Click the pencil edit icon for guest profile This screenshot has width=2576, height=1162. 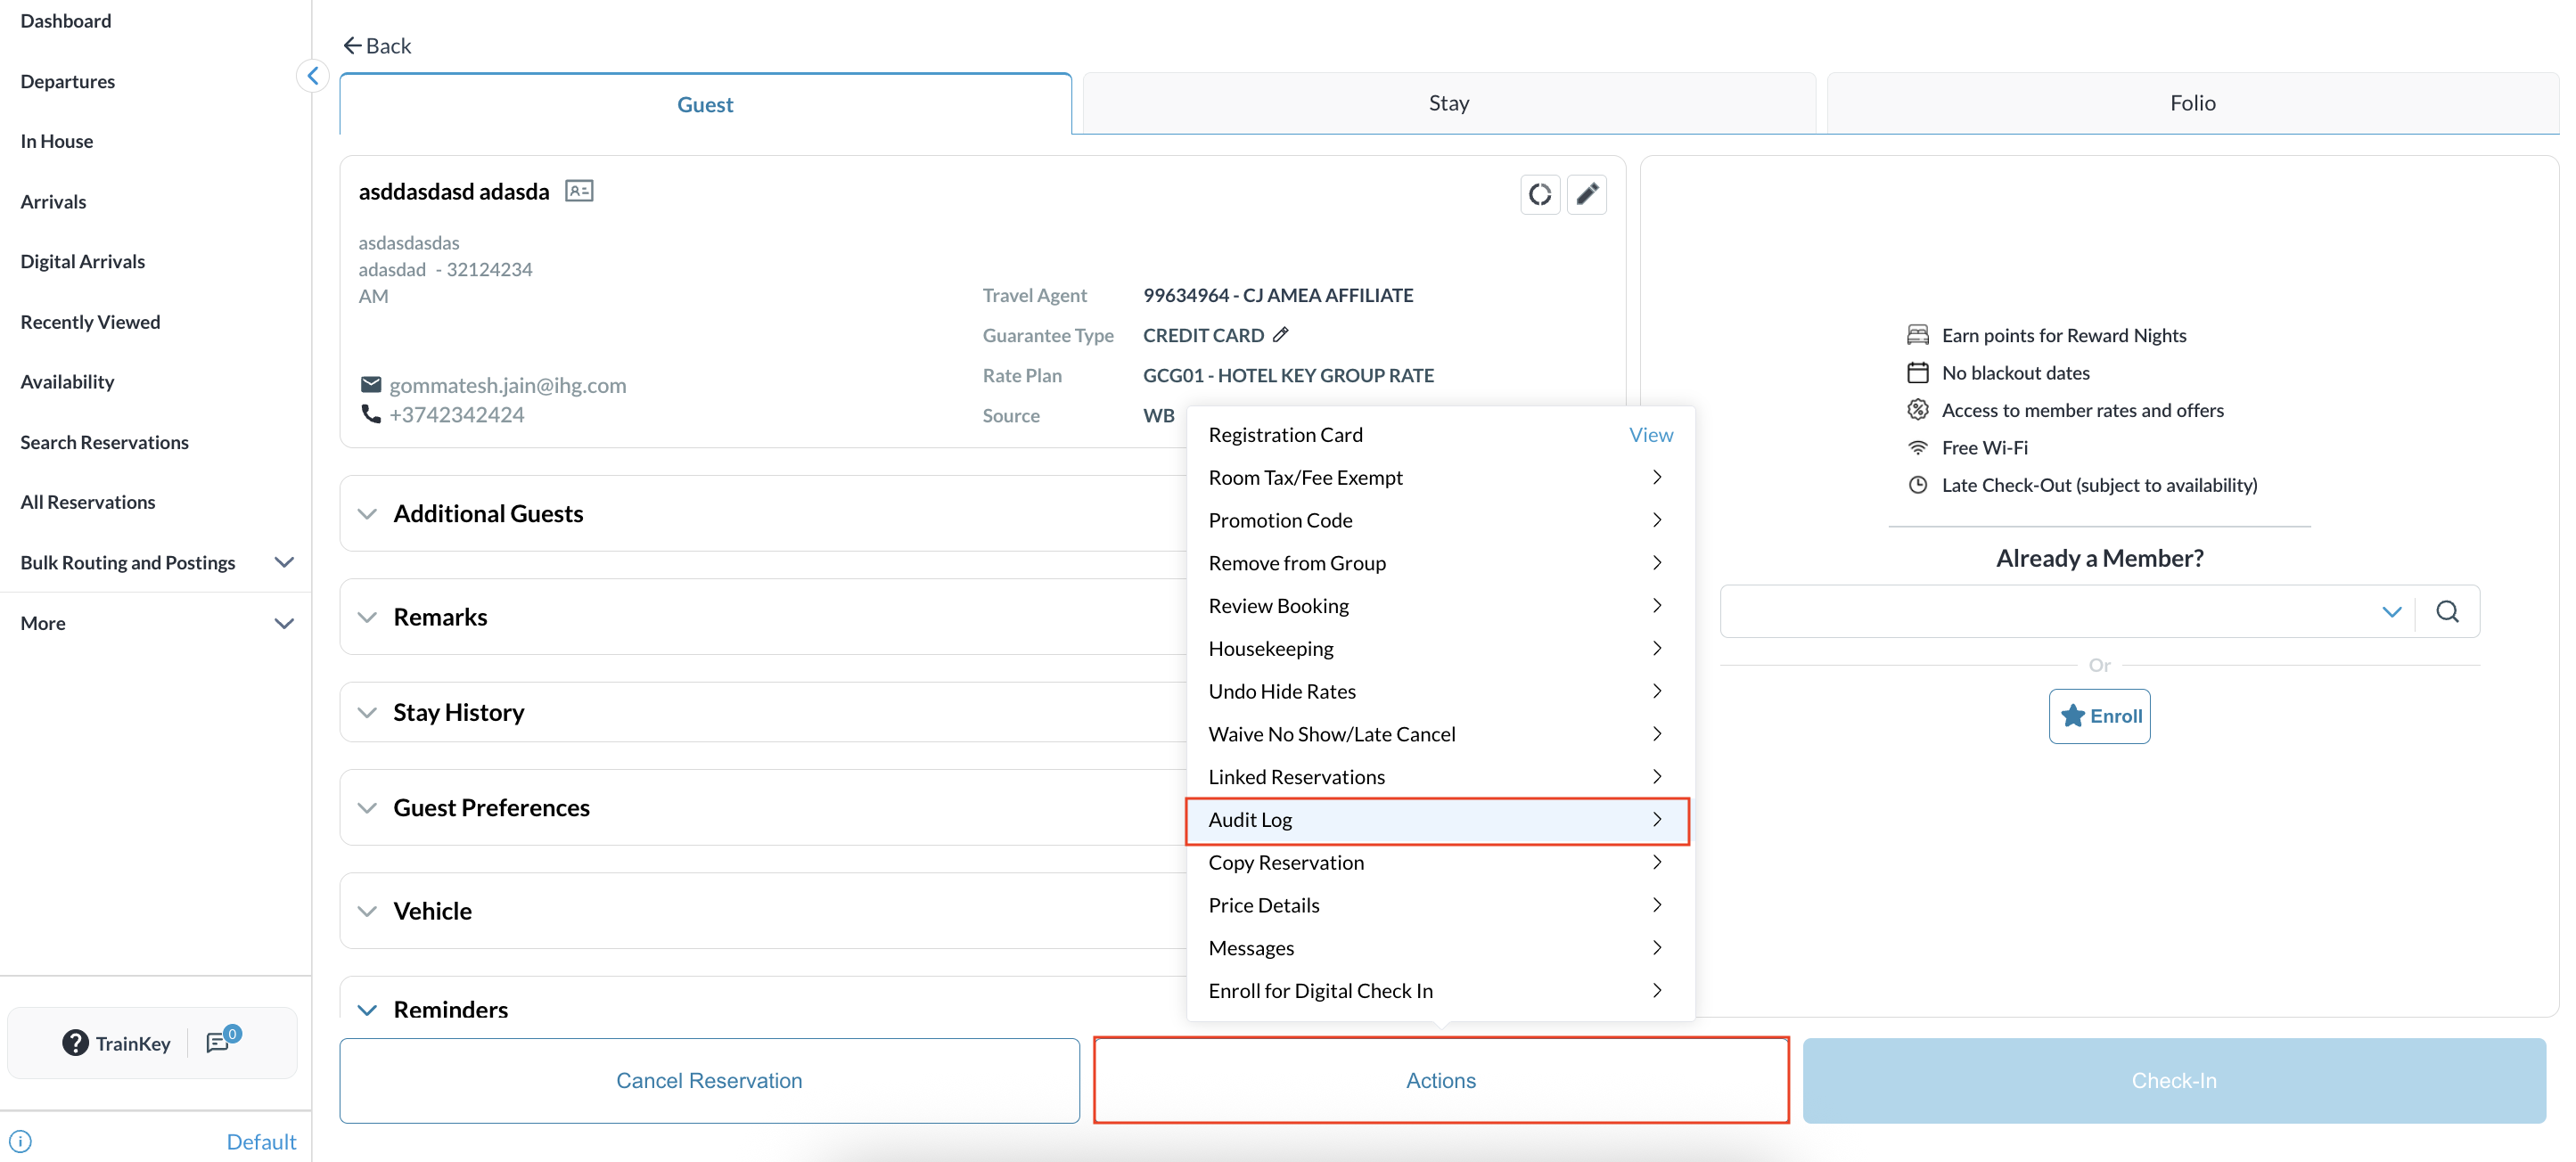tap(1586, 194)
